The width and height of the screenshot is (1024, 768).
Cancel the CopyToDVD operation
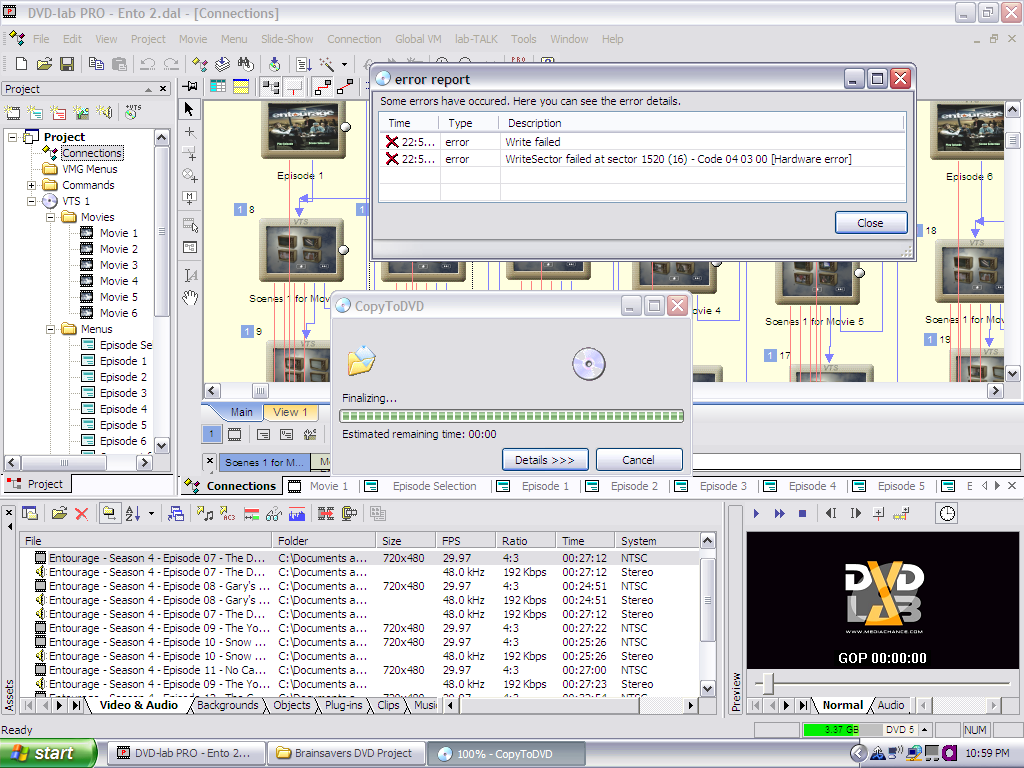(x=639, y=460)
